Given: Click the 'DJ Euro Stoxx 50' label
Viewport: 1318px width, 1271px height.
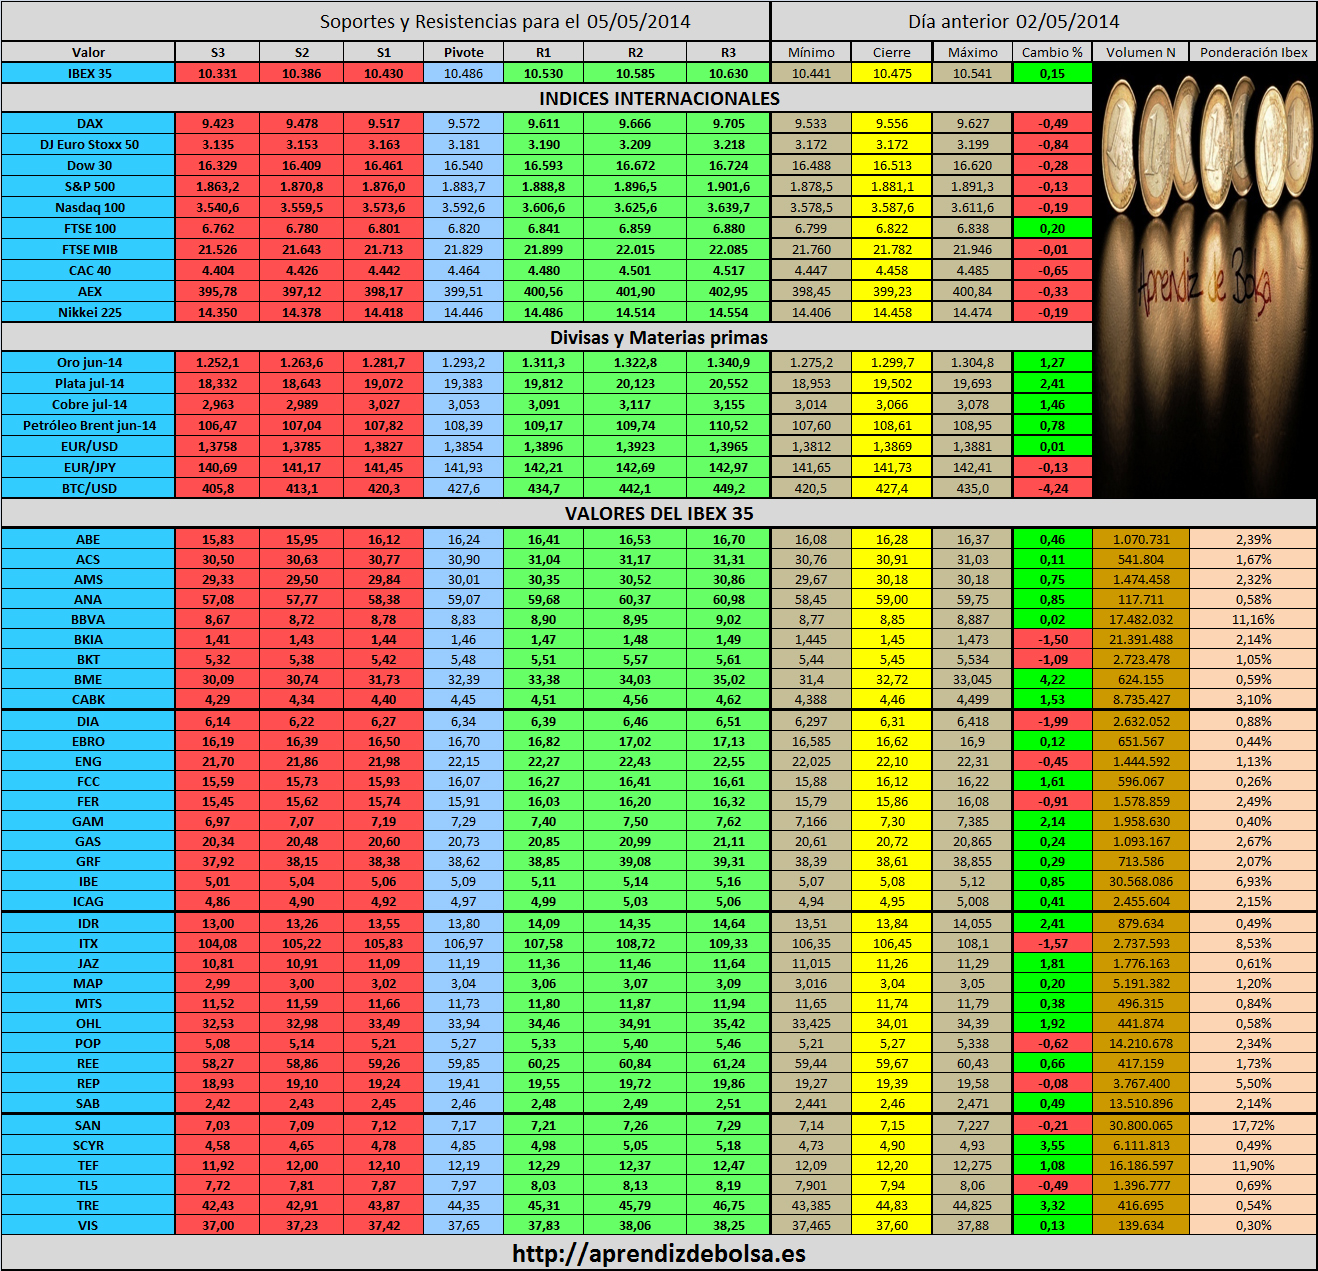Looking at the screenshot, I should [x=88, y=144].
